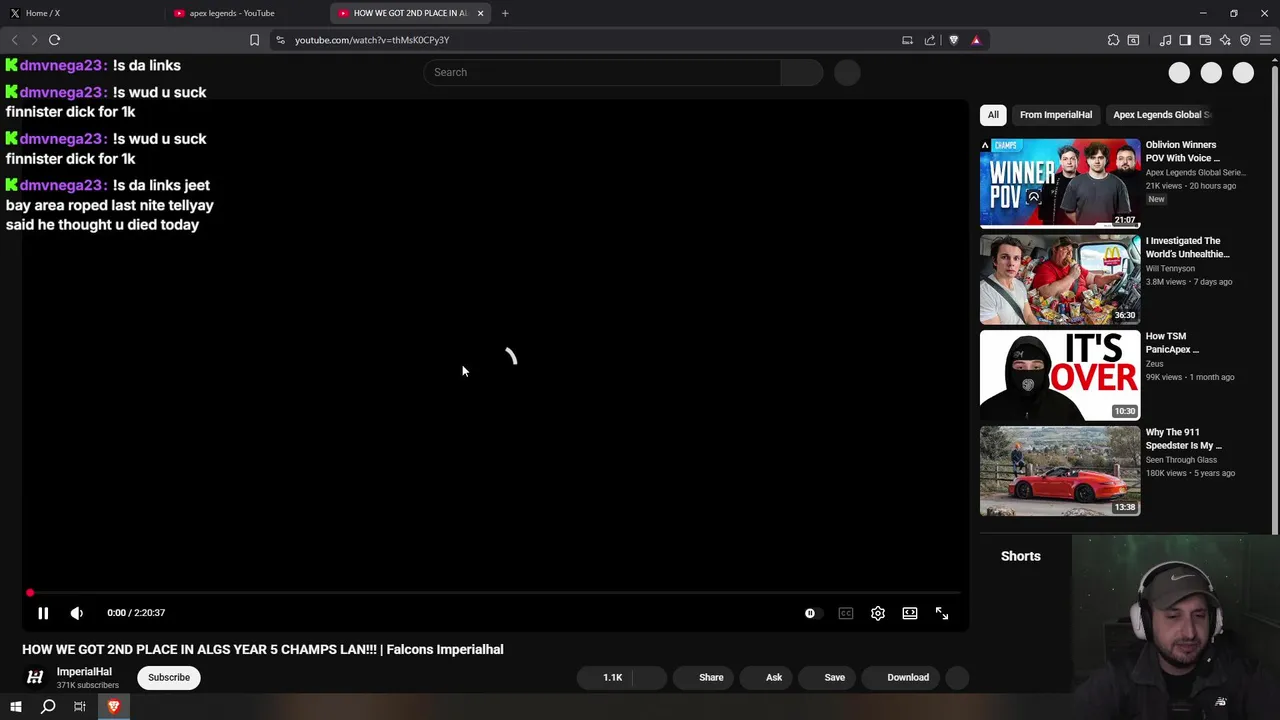Open the Brave Playlist music note icon
Screen dimensions: 1280x720
pos(1165,40)
